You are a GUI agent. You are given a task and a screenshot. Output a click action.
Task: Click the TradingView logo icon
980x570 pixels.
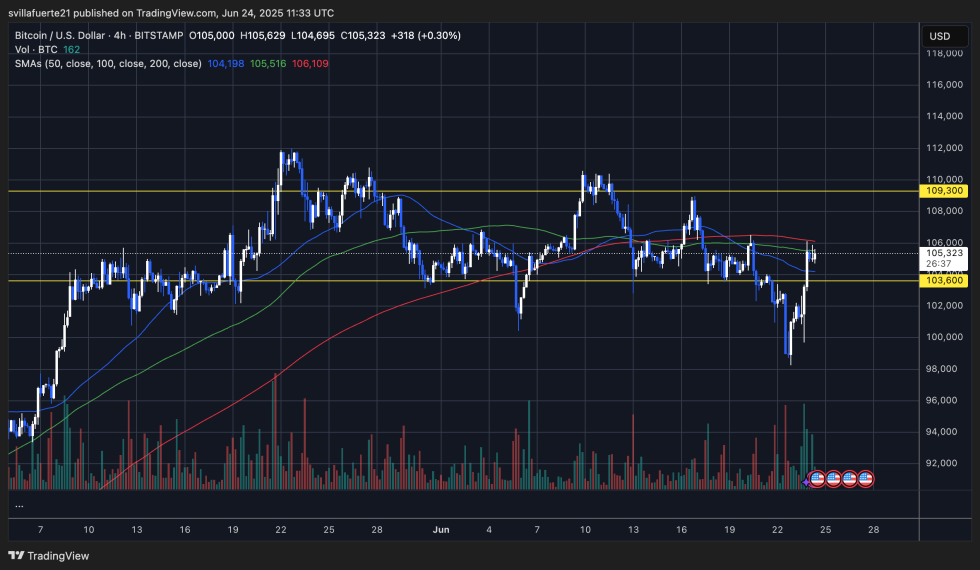pos(17,555)
